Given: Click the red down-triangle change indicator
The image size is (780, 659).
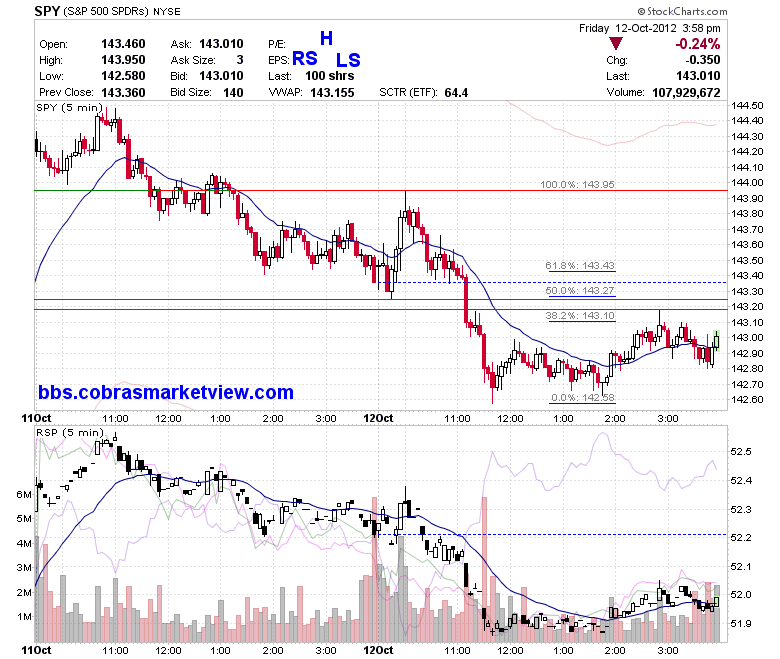Looking at the screenshot, I should 615,44.
